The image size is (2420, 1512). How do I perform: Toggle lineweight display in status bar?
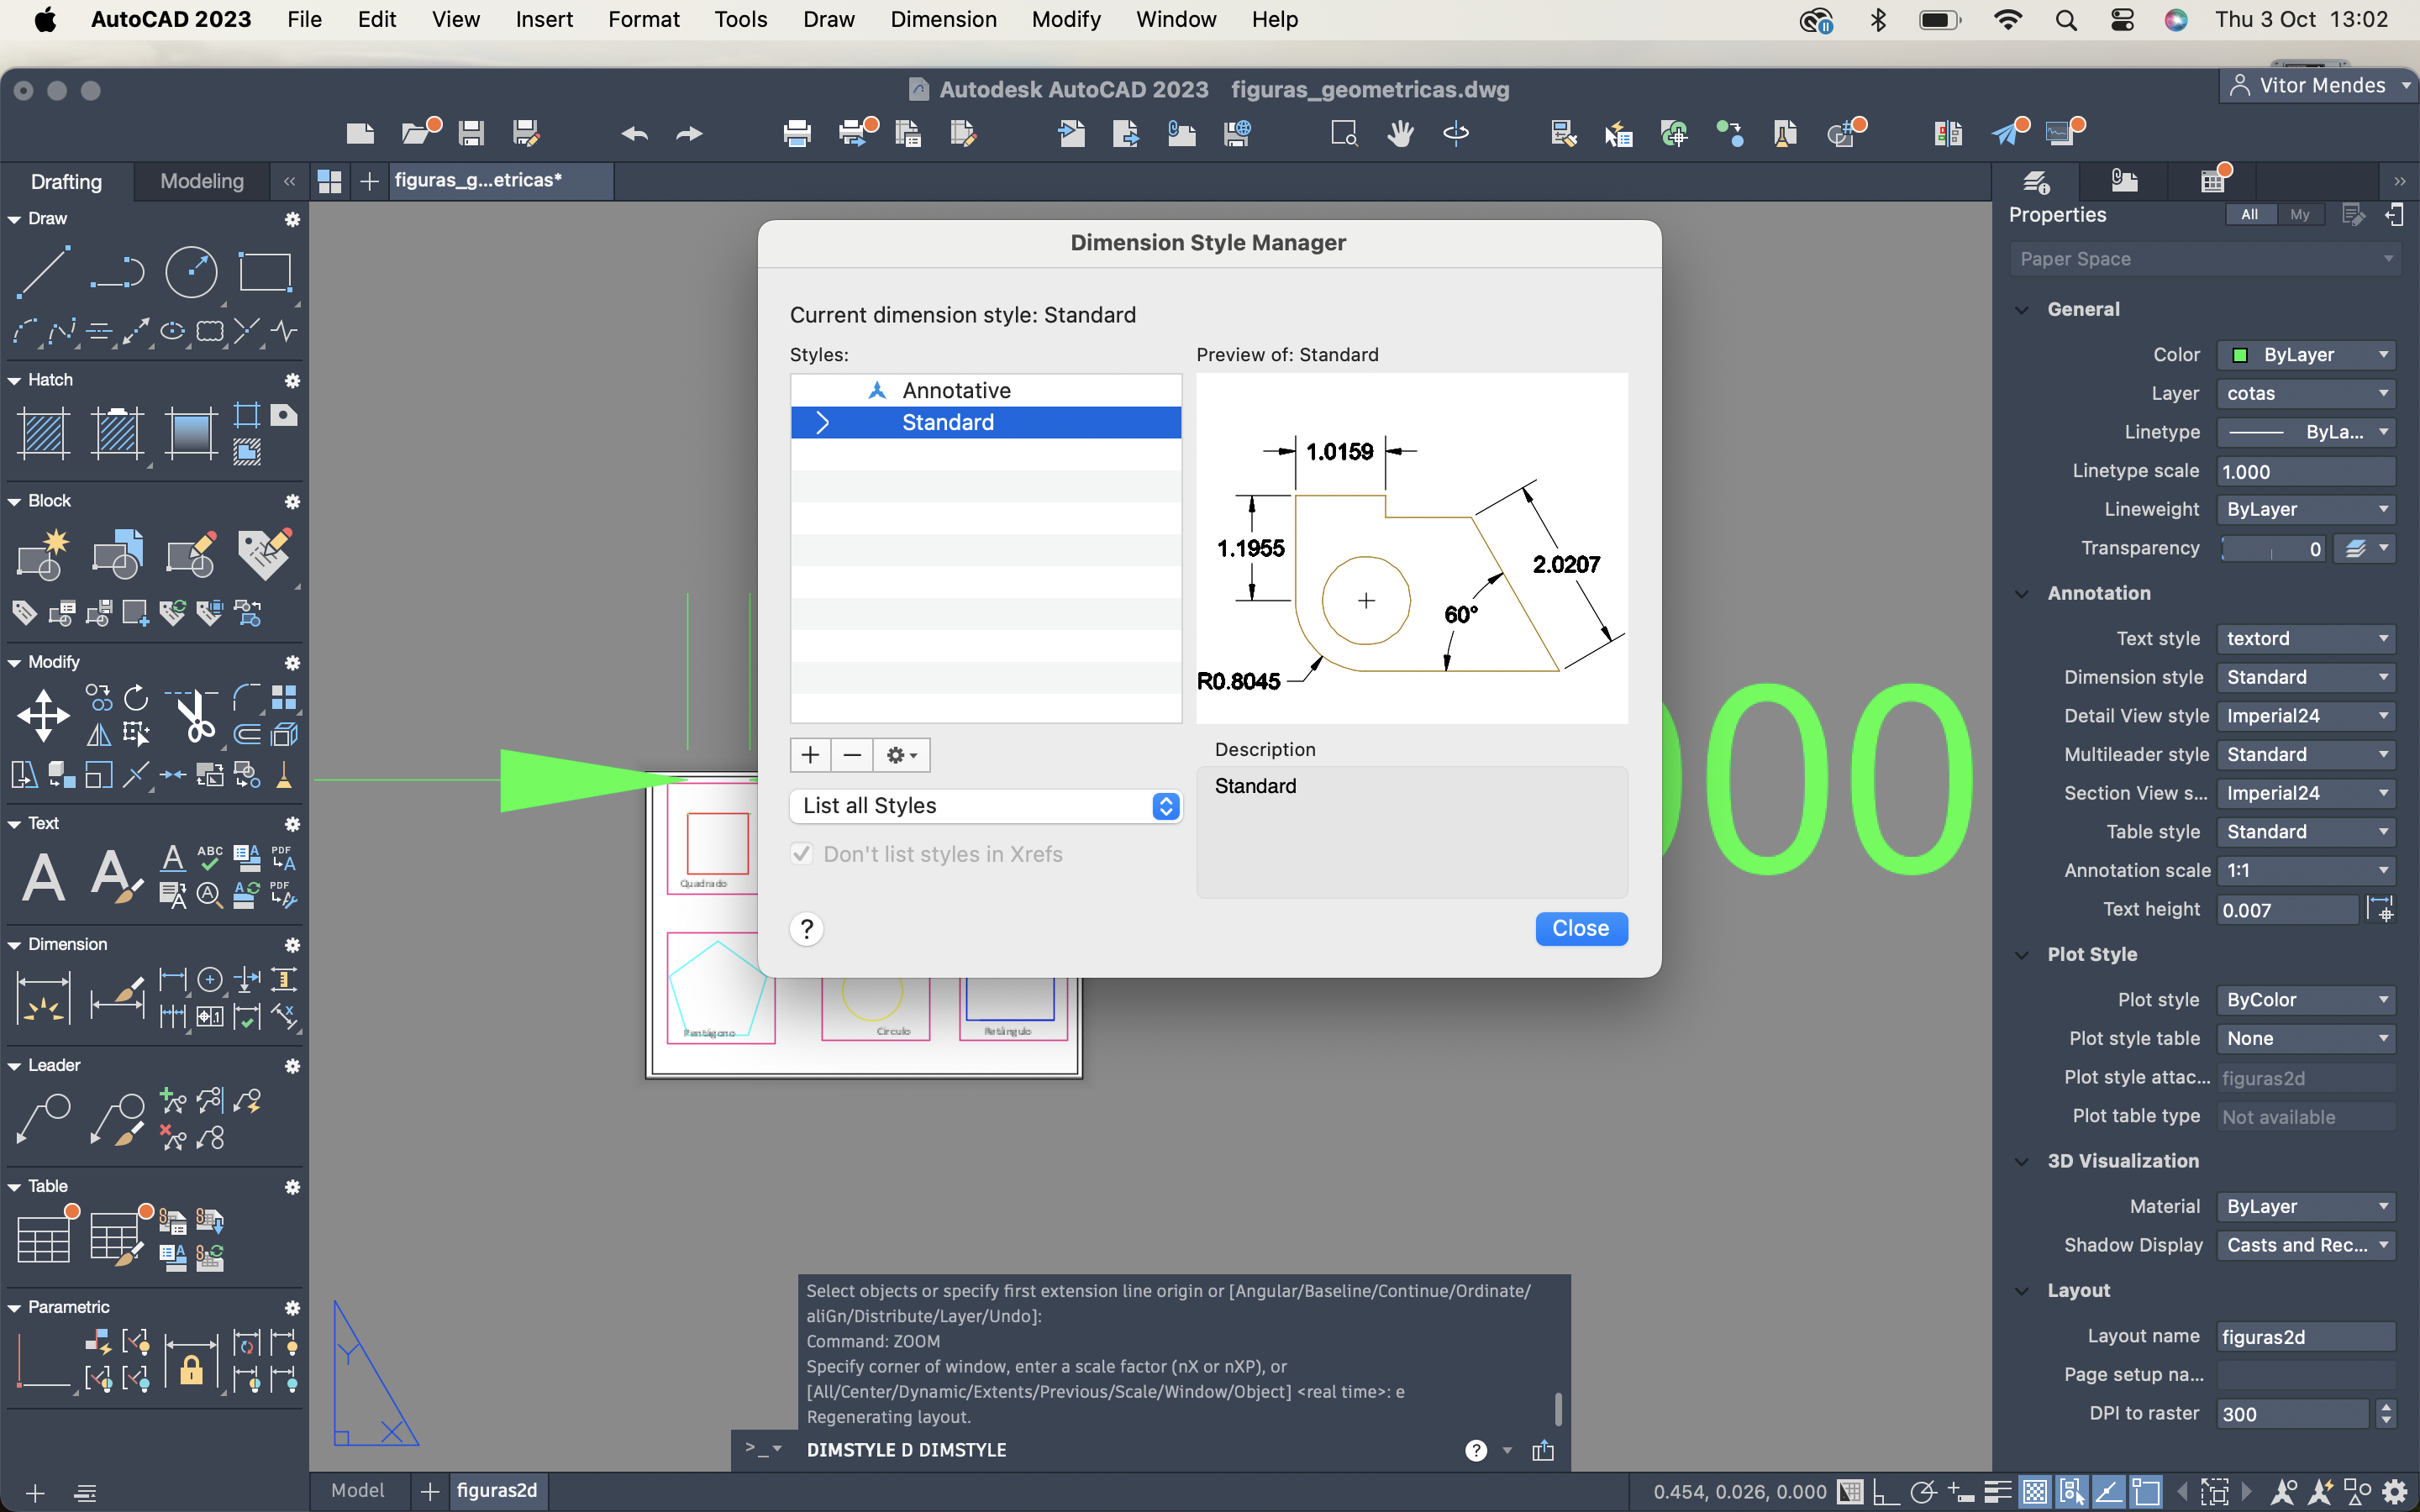[x=1997, y=1492]
